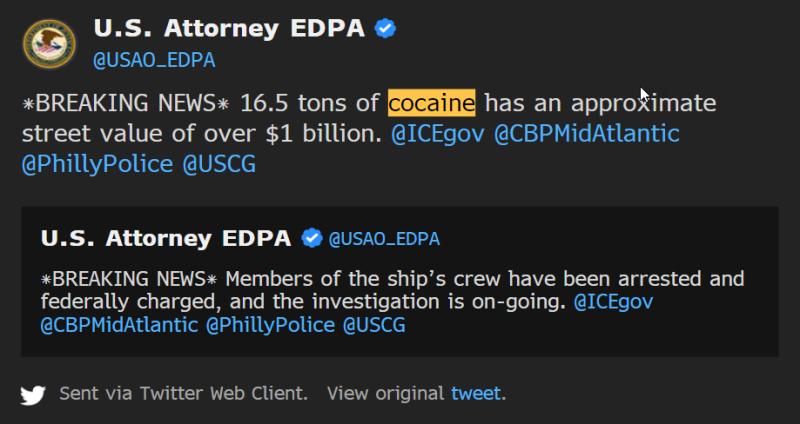Open the @ICEgov mention in the main tweet
The image size is (800, 424).
[x=439, y=133]
